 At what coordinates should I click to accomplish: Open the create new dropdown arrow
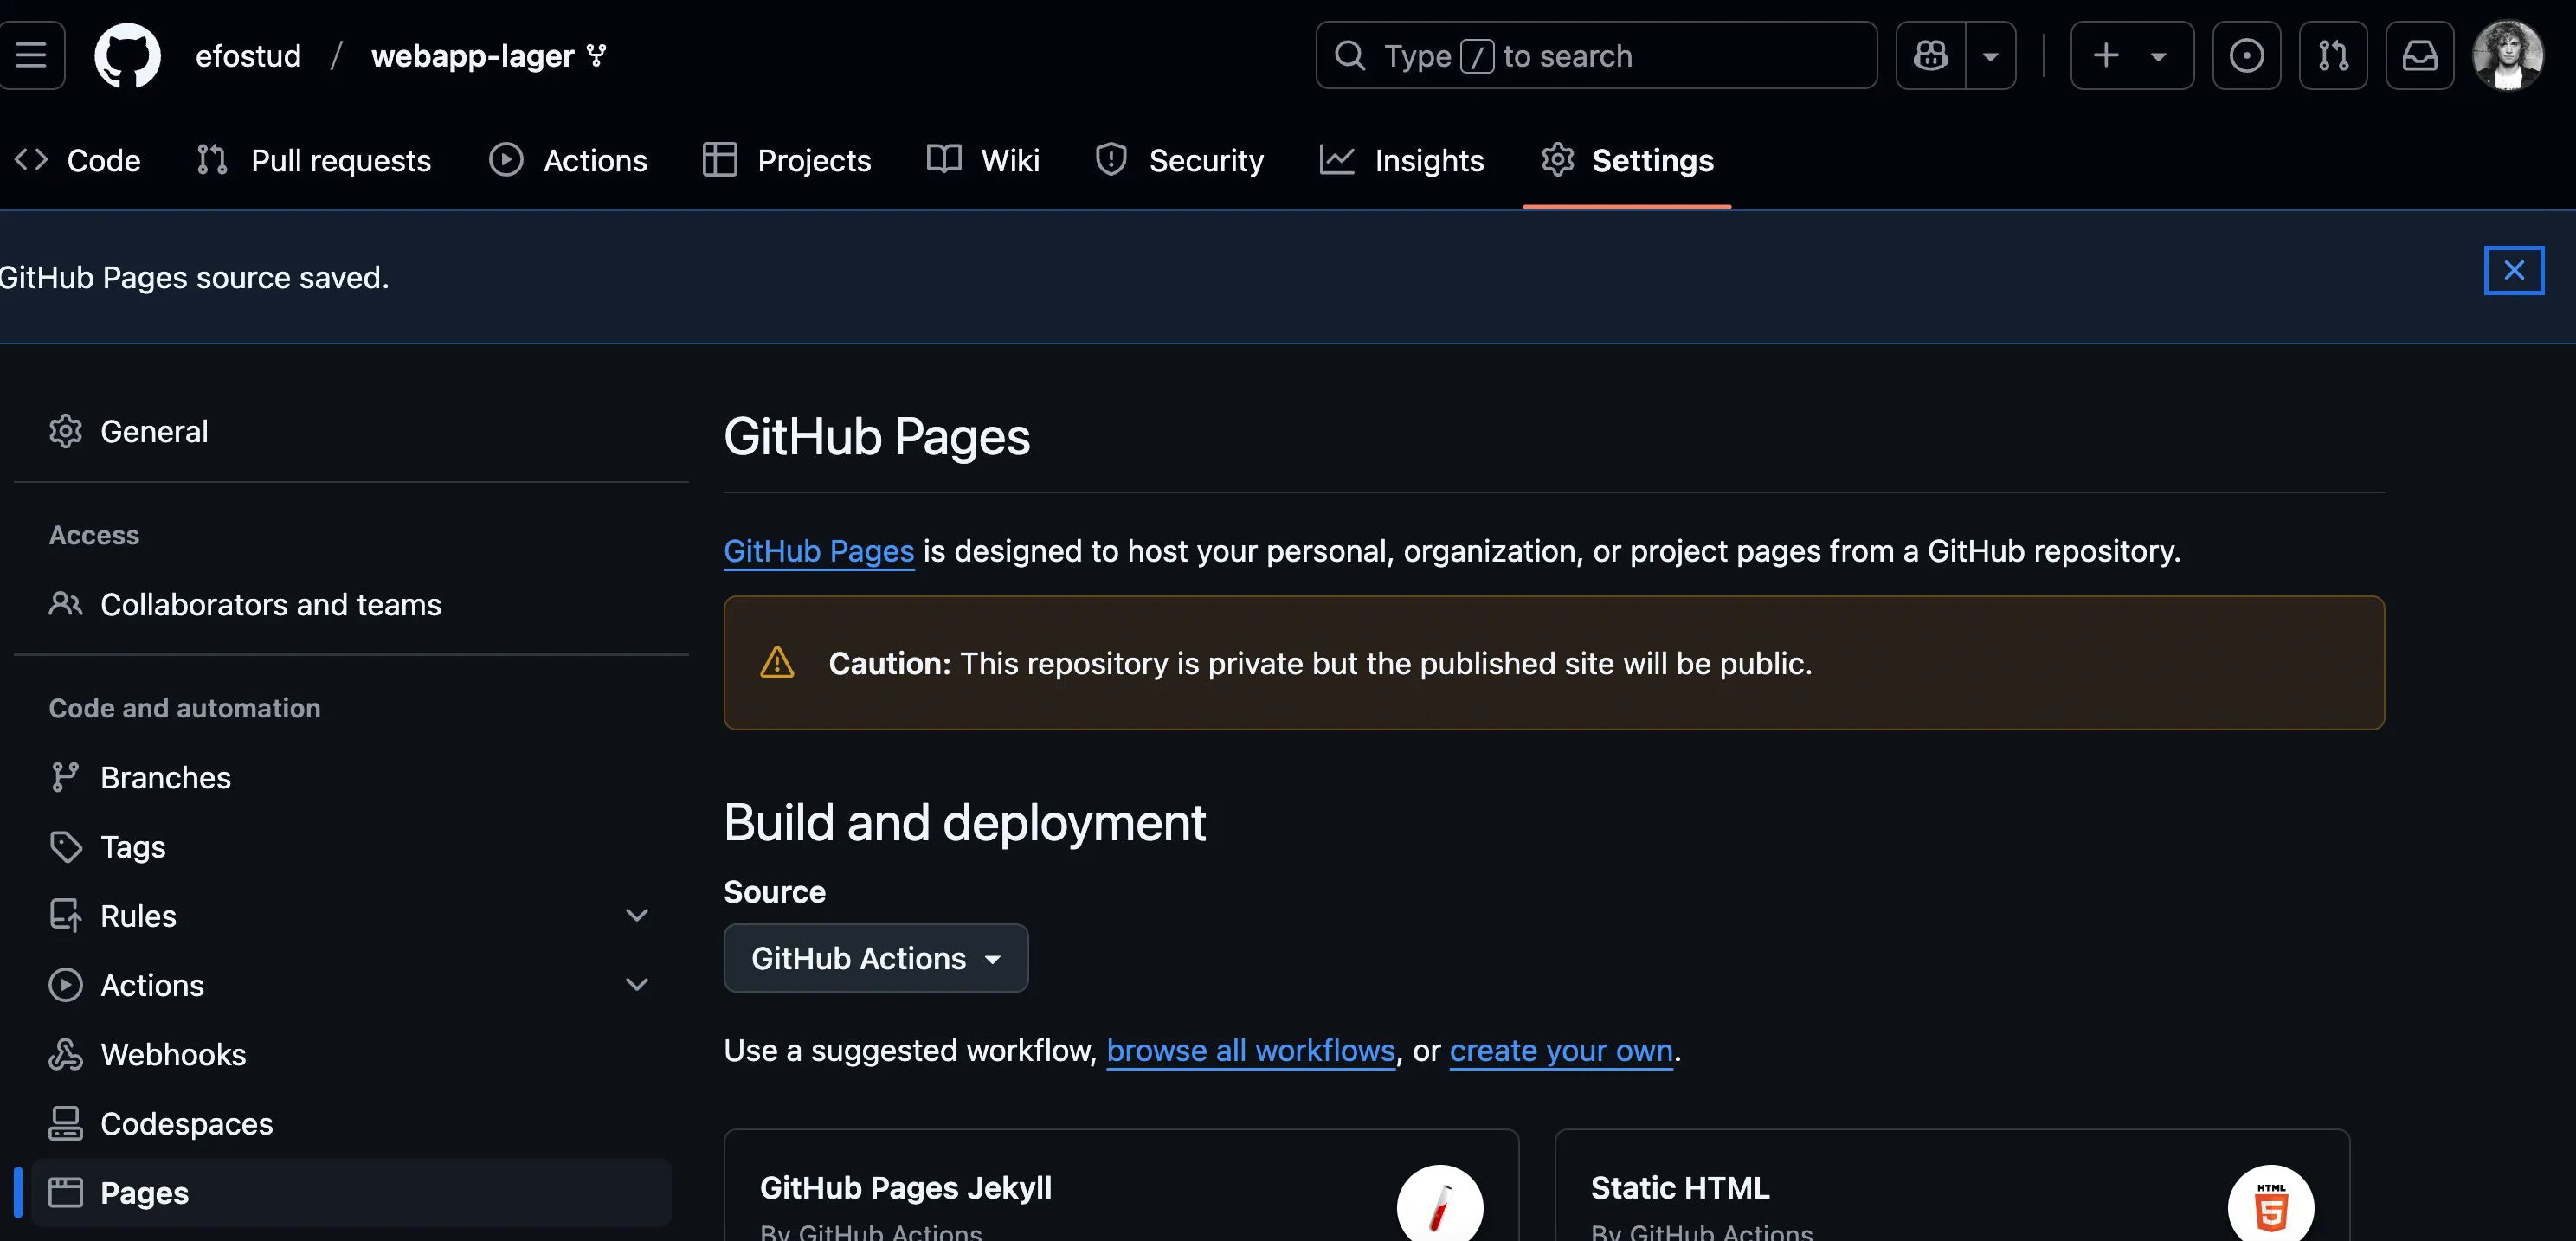point(2159,55)
